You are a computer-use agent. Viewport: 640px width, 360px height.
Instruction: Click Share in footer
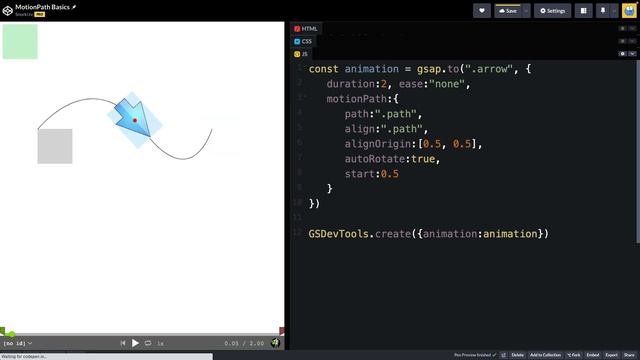pos(629,355)
